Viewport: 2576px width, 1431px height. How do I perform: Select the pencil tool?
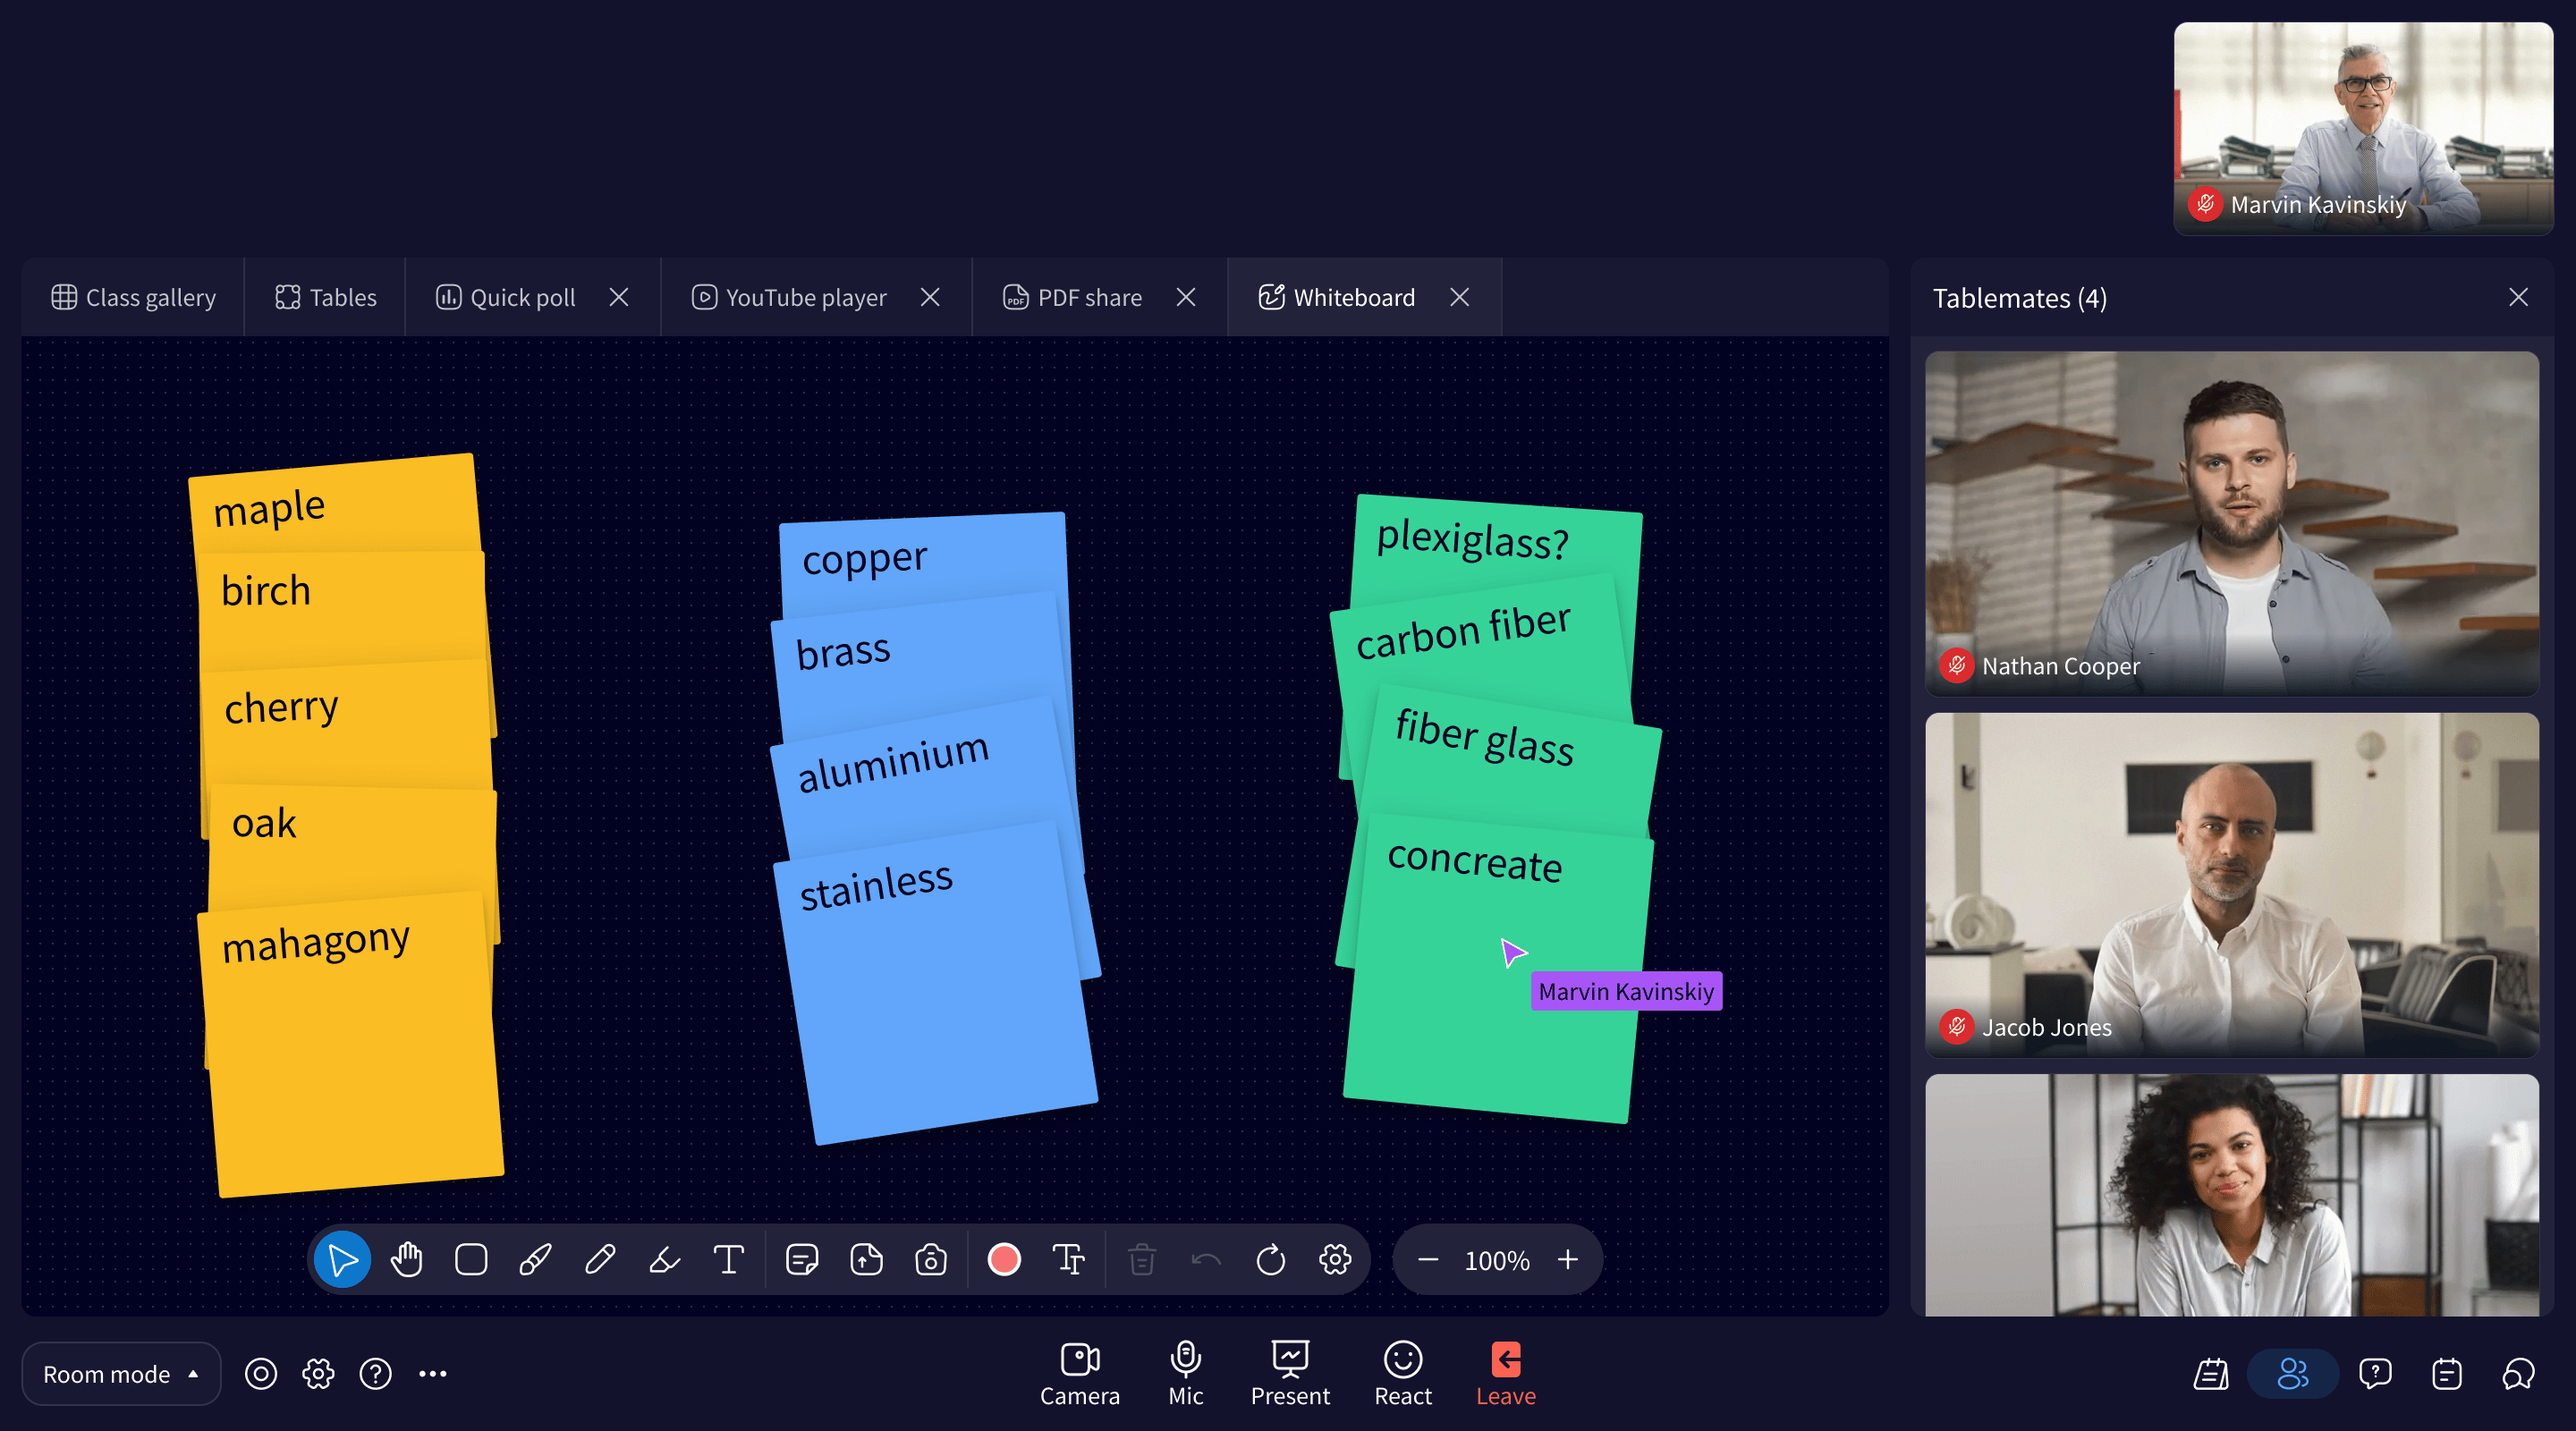click(601, 1259)
